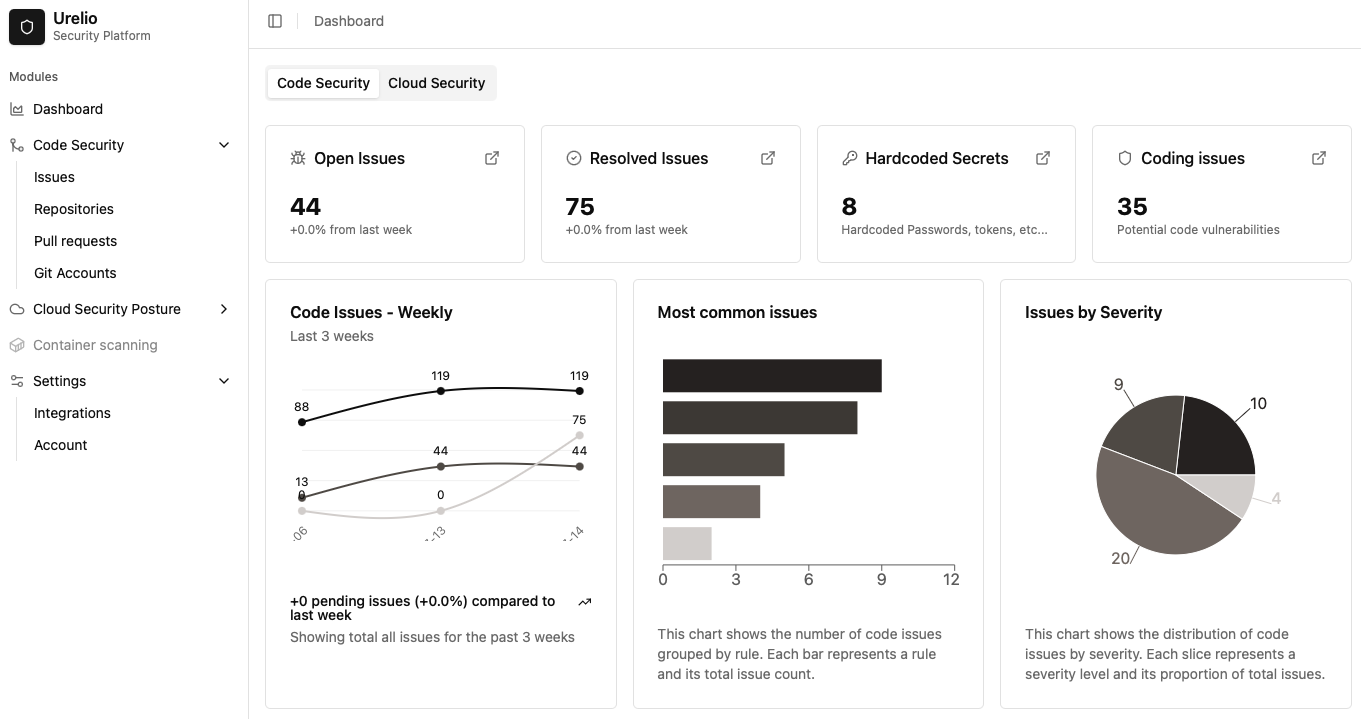
Task: Click the Urelio logo icon
Action: pos(26,27)
